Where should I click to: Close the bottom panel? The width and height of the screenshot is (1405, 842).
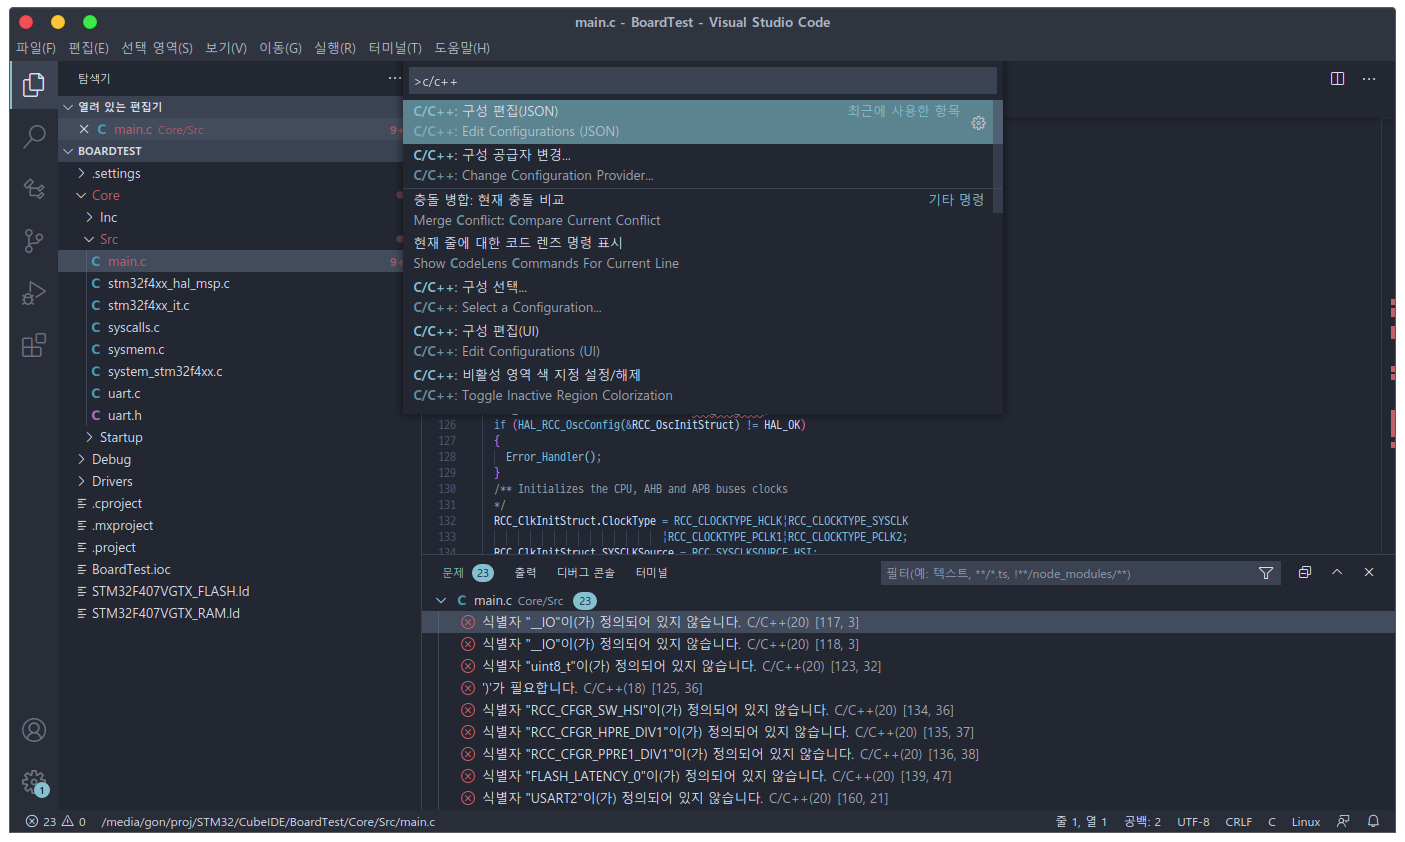[1369, 572]
